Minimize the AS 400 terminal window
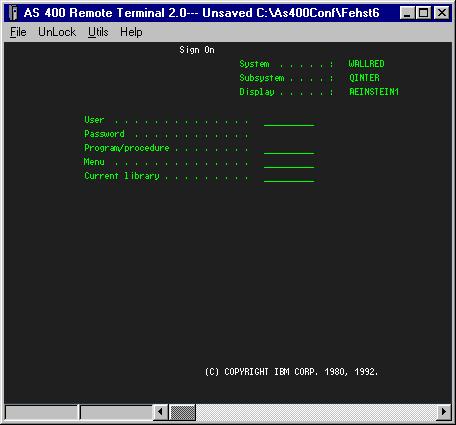Screen dimensions: 456x425 click(x=407, y=13)
